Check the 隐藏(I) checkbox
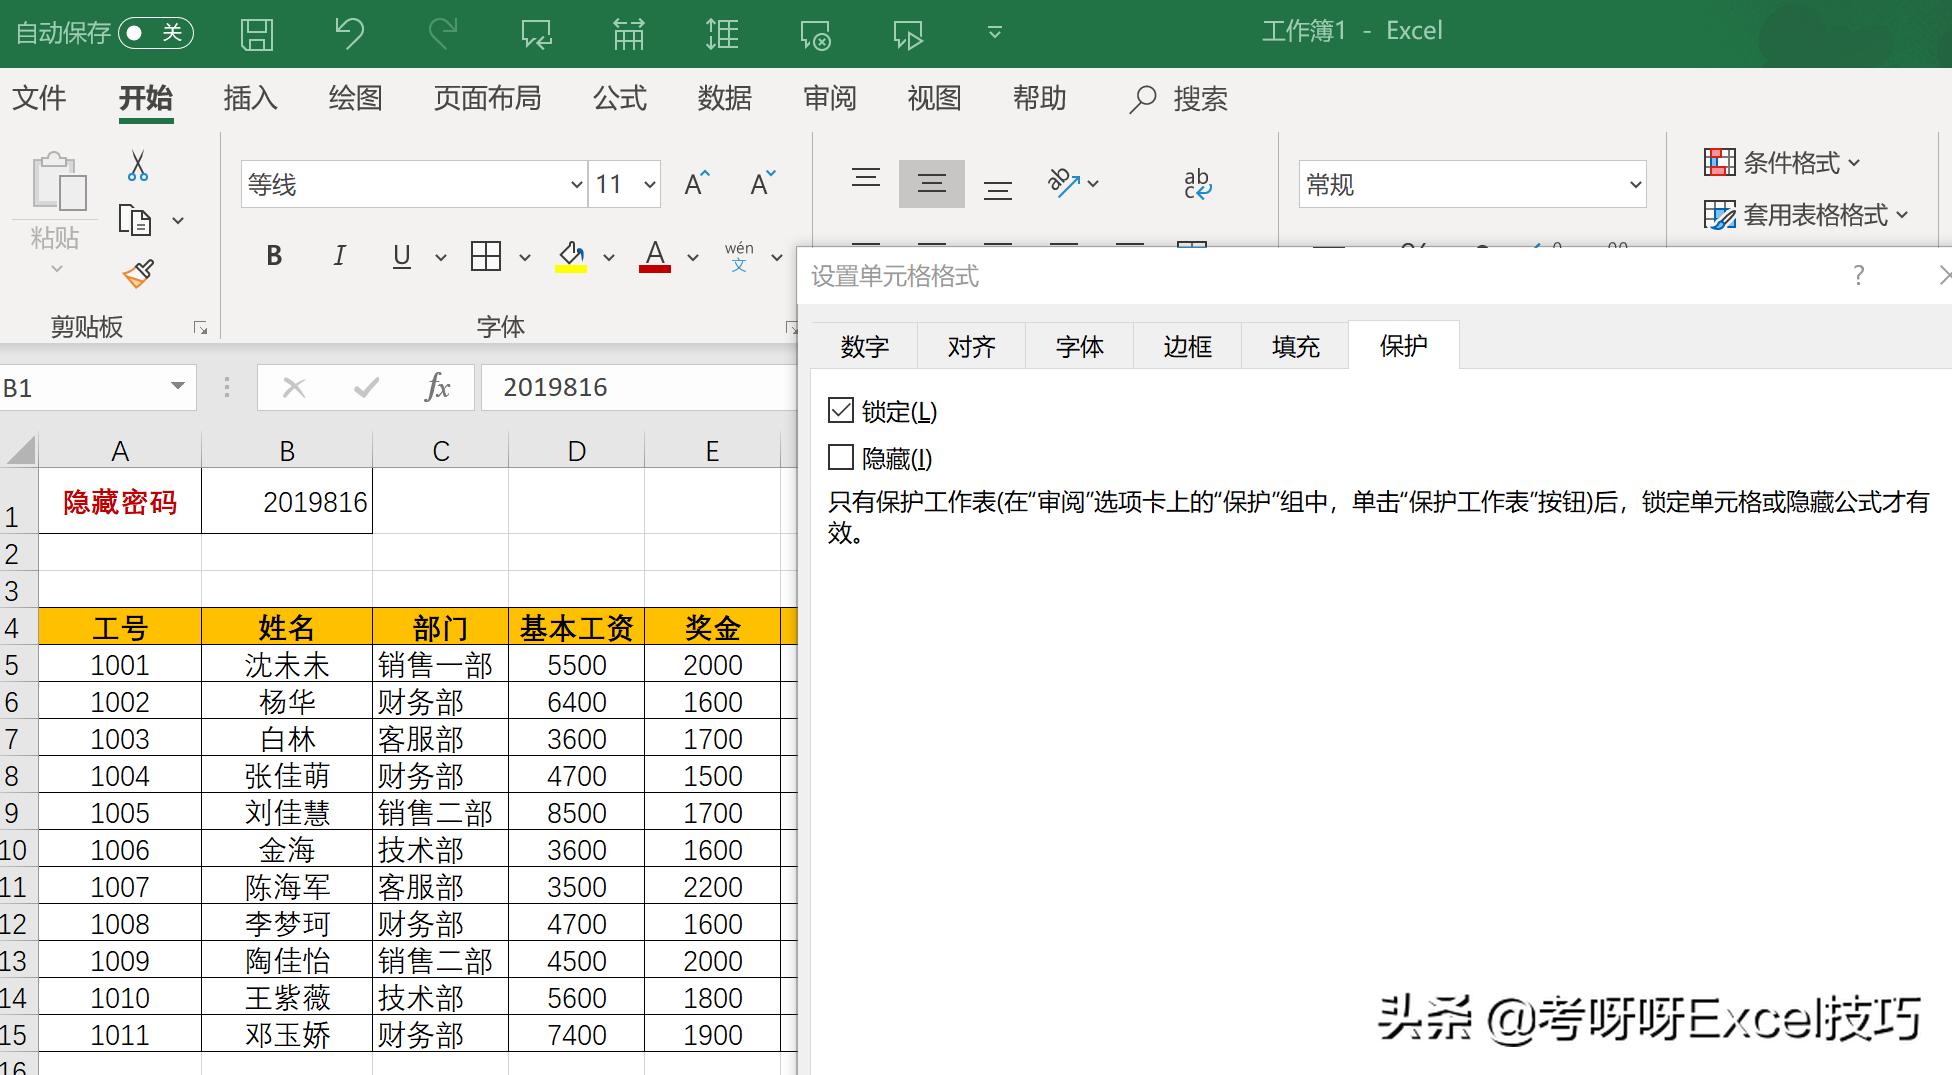Viewport: 1952px width, 1075px height. tap(841, 456)
